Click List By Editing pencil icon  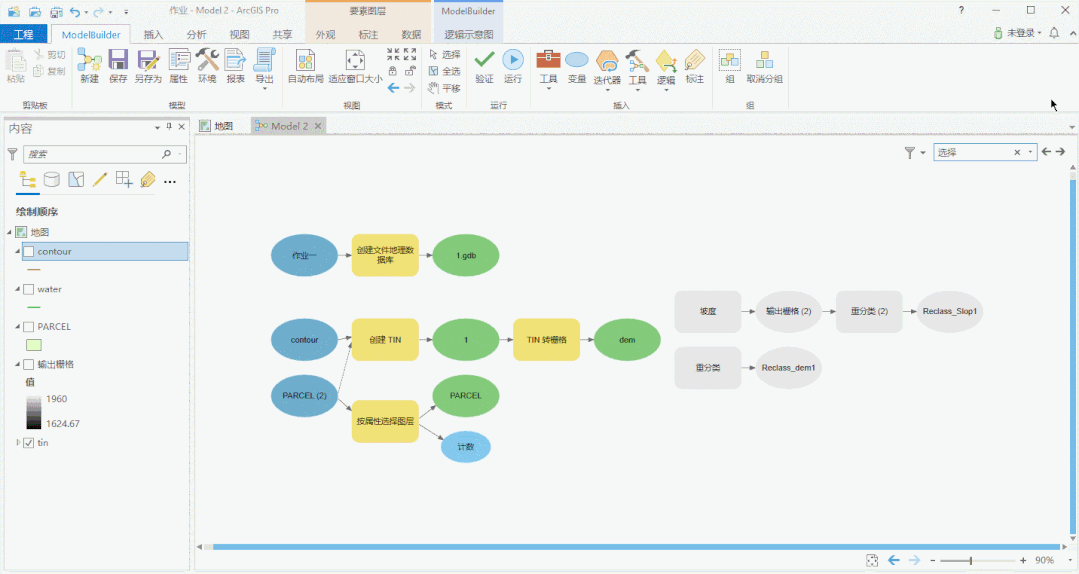pos(100,180)
